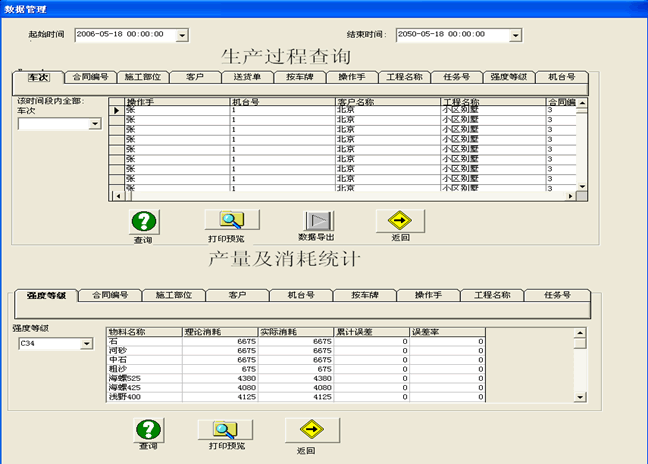Select the 中石 material row

[296, 360]
